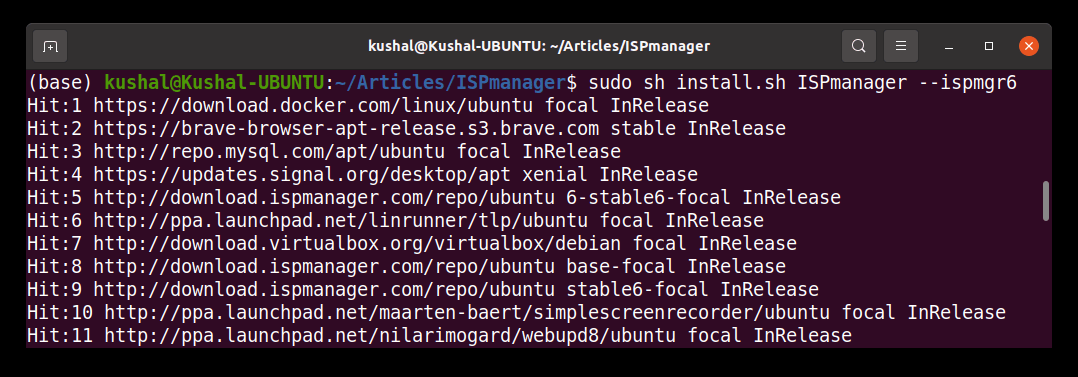Open the nilarimogard webupd8 URL
The image size is (1078, 377).
click(391, 336)
